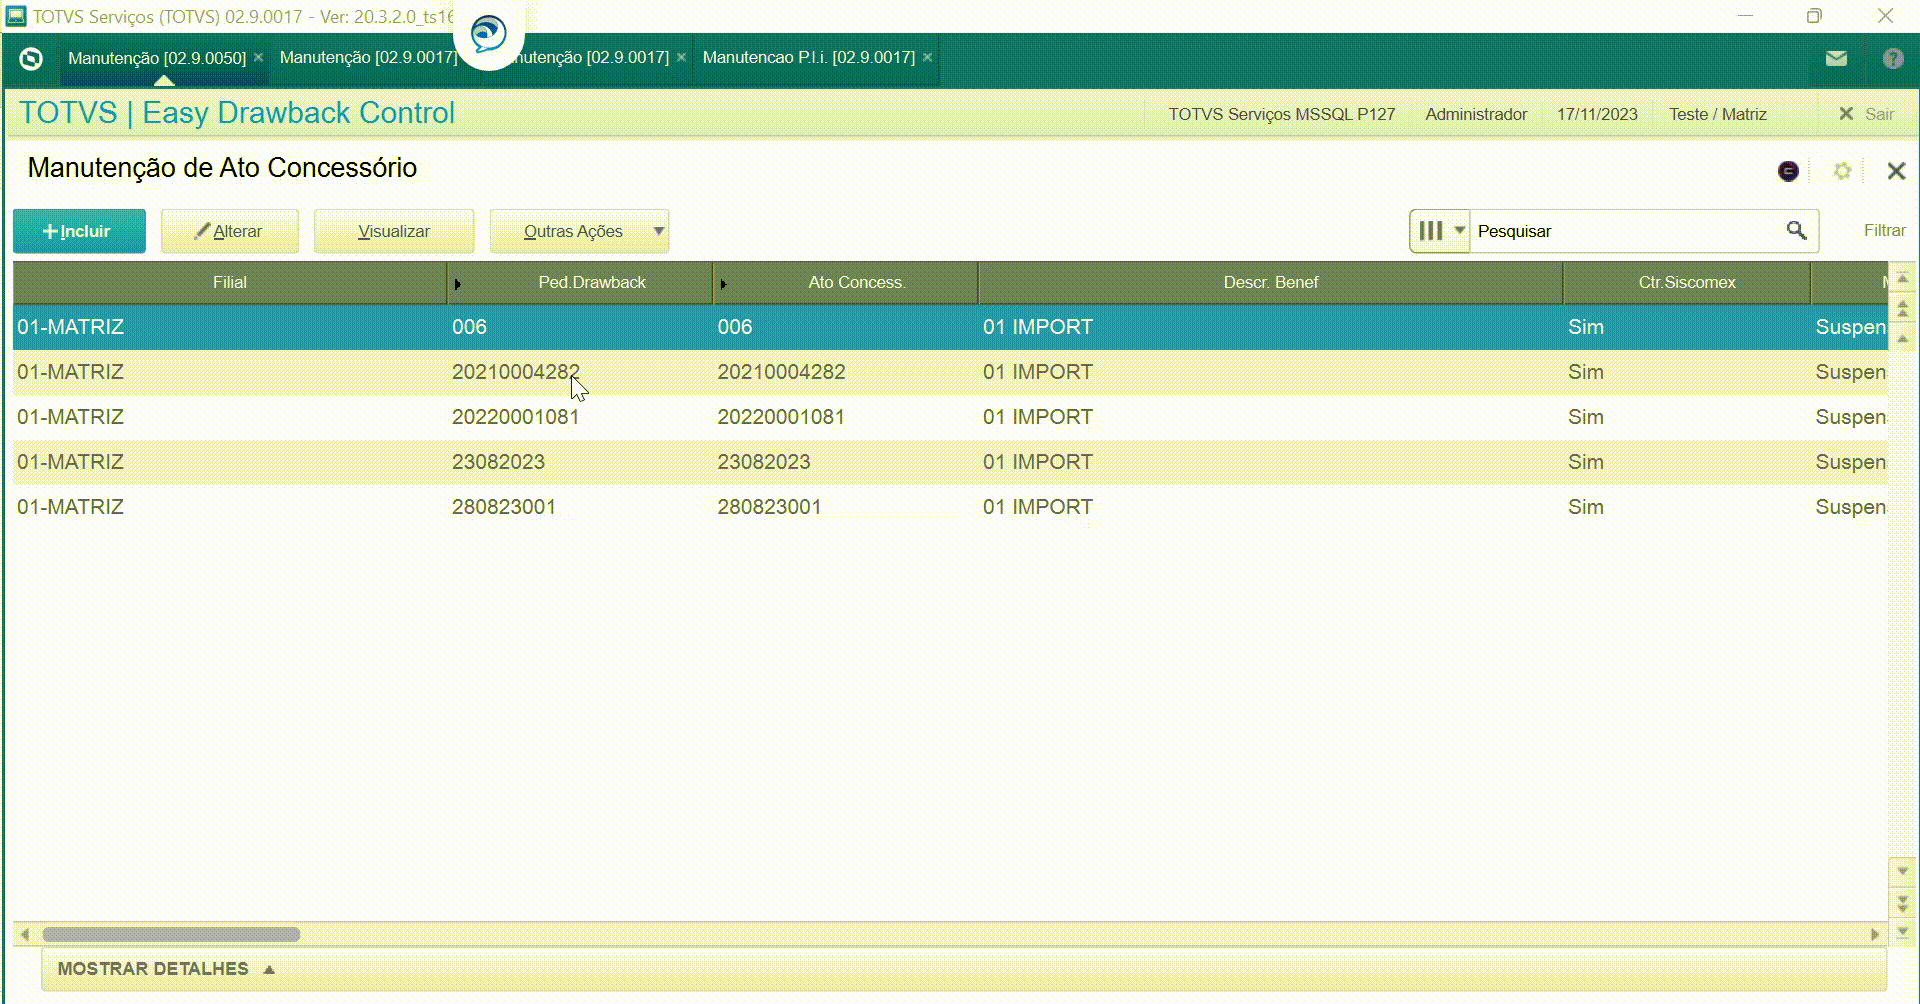Image resolution: width=1920 pixels, height=1004 pixels.
Task: Click vertical scrollbar bottom-most down arrow
Action: click(x=1902, y=932)
